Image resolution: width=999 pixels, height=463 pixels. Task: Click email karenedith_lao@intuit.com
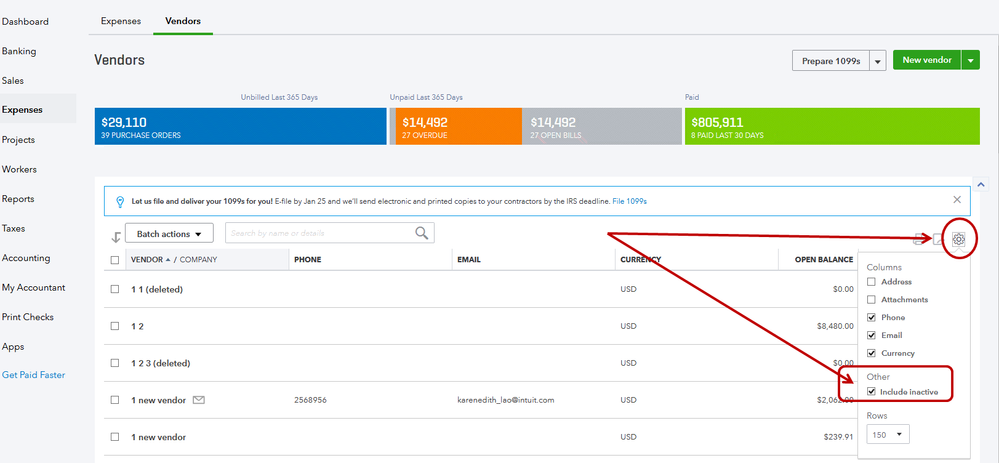[506, 401]
